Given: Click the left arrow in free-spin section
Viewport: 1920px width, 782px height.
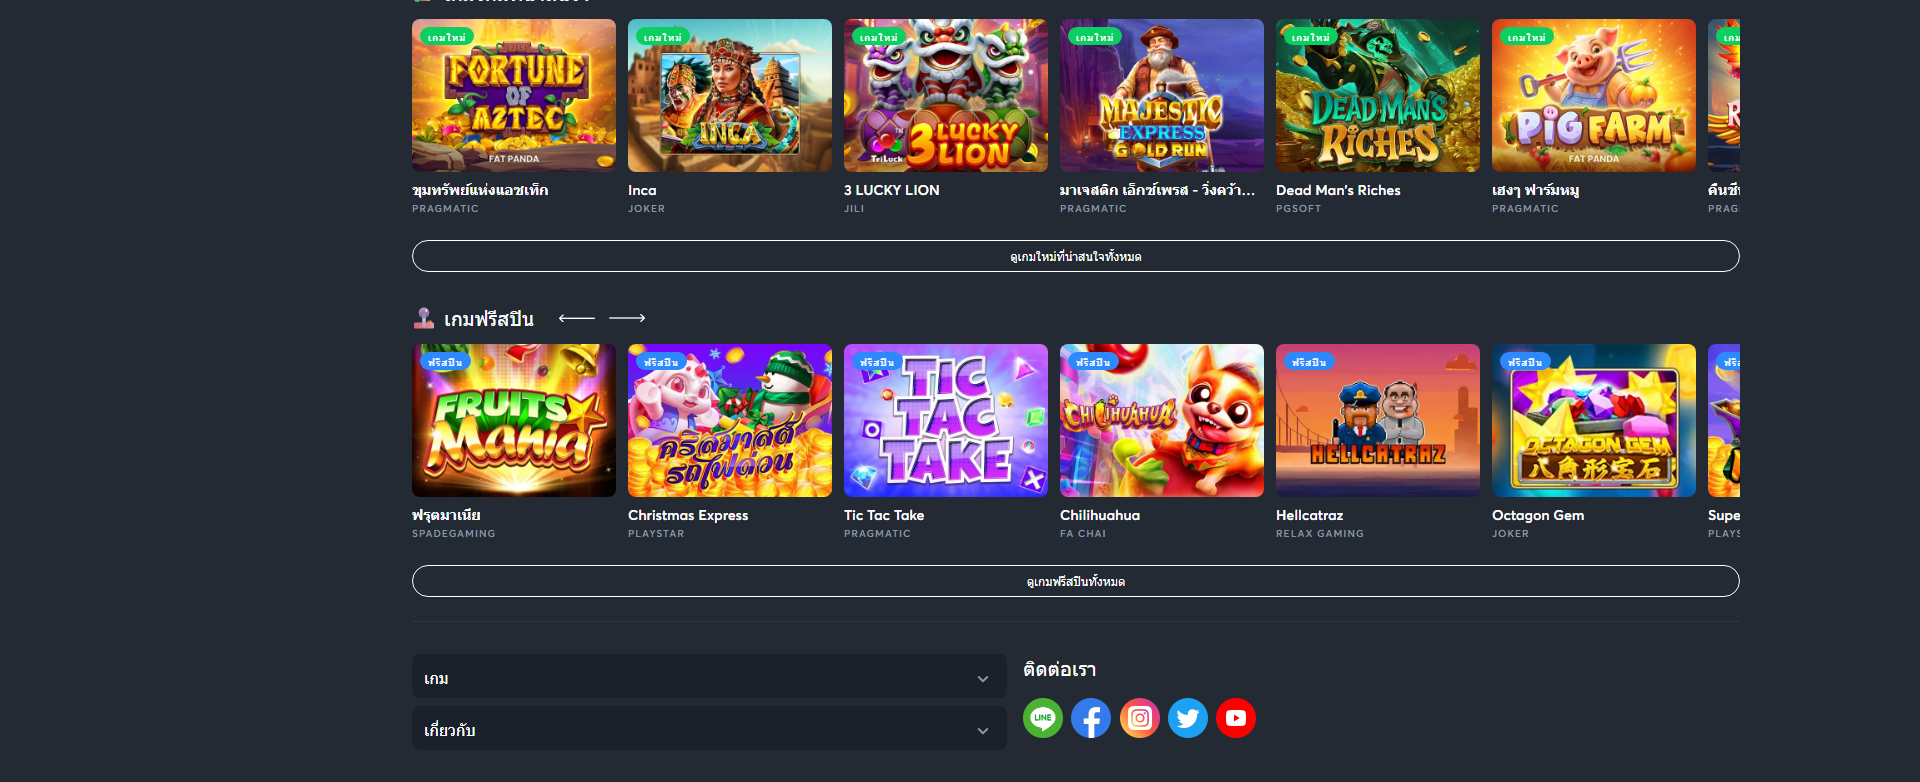Looking at the screenshot, I should (577, 318).
